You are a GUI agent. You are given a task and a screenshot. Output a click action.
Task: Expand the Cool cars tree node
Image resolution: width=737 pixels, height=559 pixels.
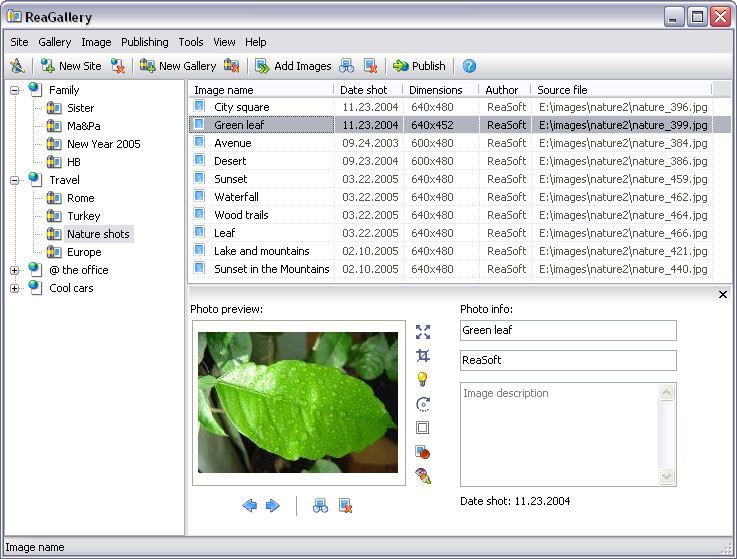point(15,288)
